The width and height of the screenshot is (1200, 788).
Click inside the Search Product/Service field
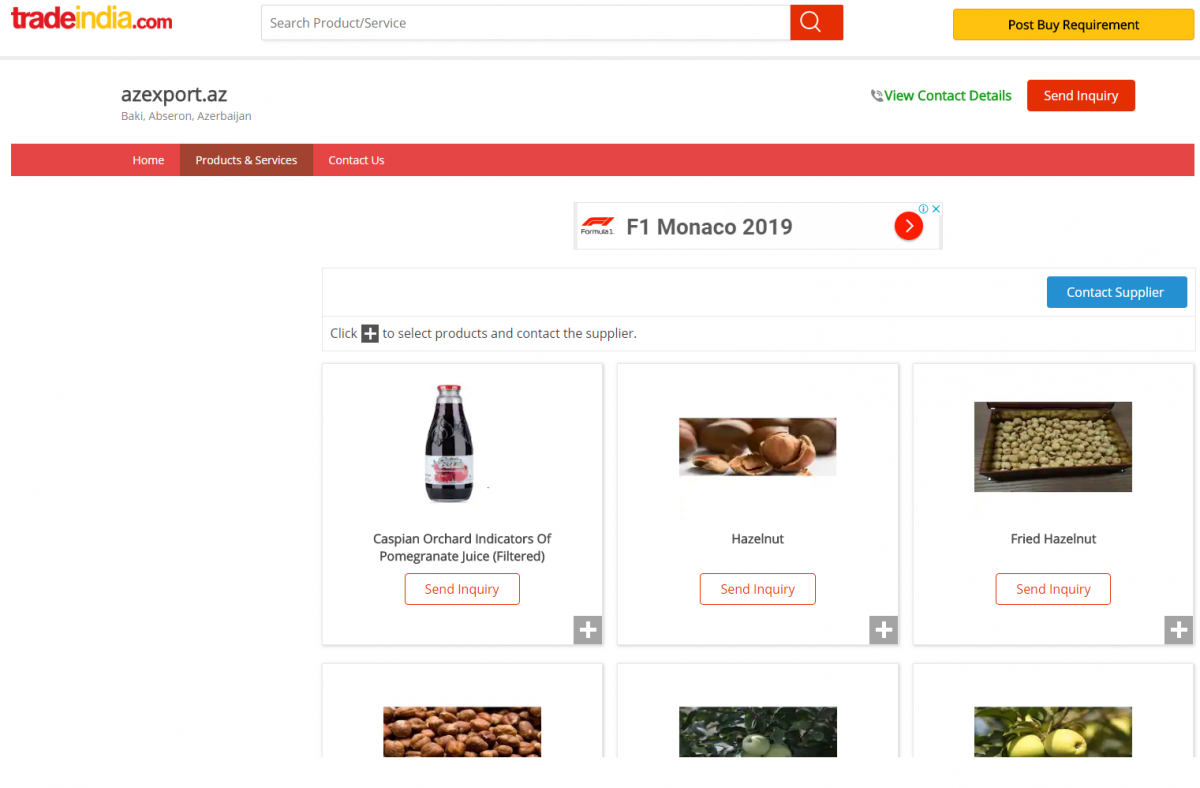(x=525, y=21)
